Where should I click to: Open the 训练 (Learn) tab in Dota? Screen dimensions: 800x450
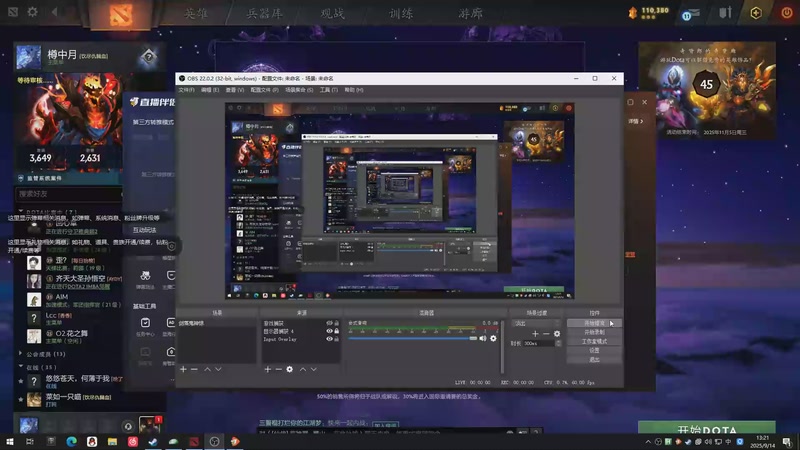[x=401, y=13]
